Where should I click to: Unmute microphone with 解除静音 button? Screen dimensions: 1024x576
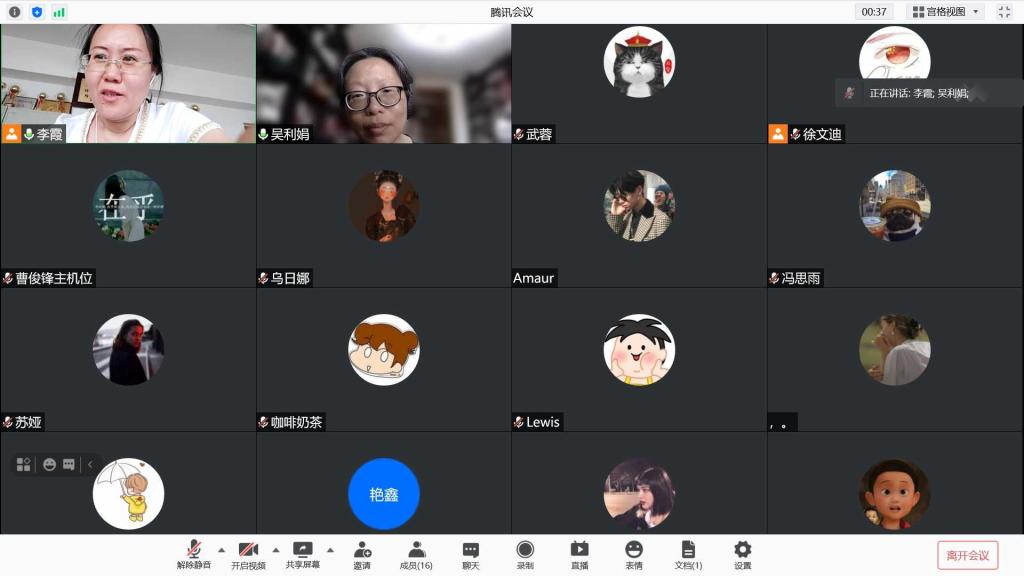[194, 554]
